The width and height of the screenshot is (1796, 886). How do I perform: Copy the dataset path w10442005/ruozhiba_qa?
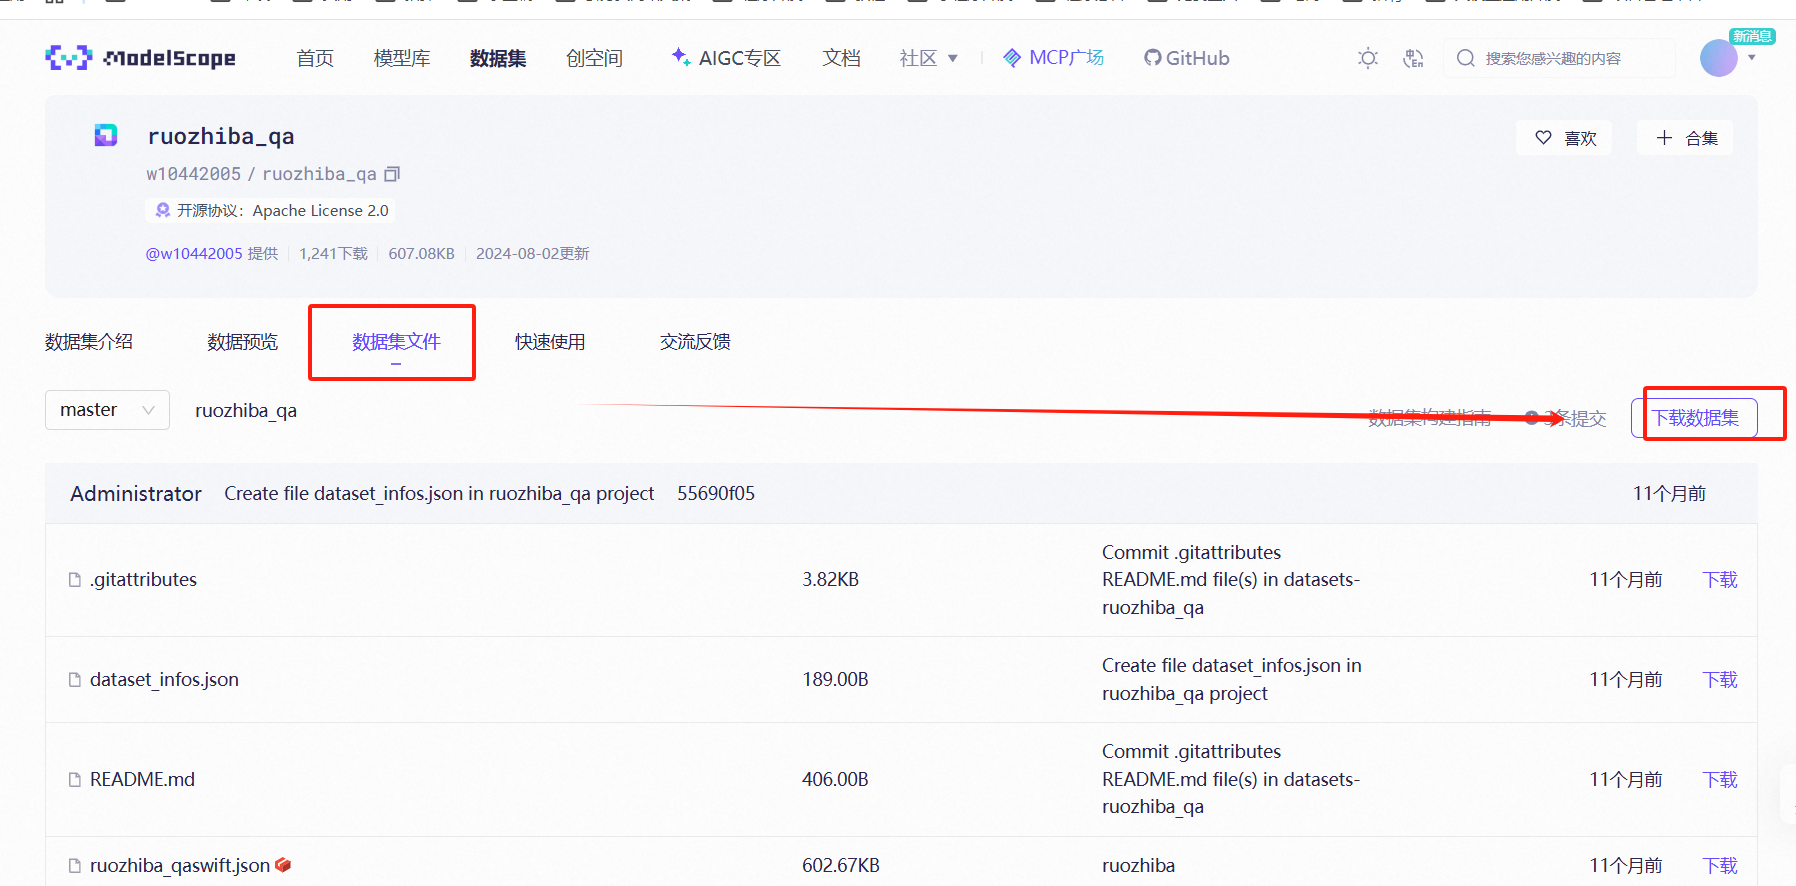pos(393,174)
